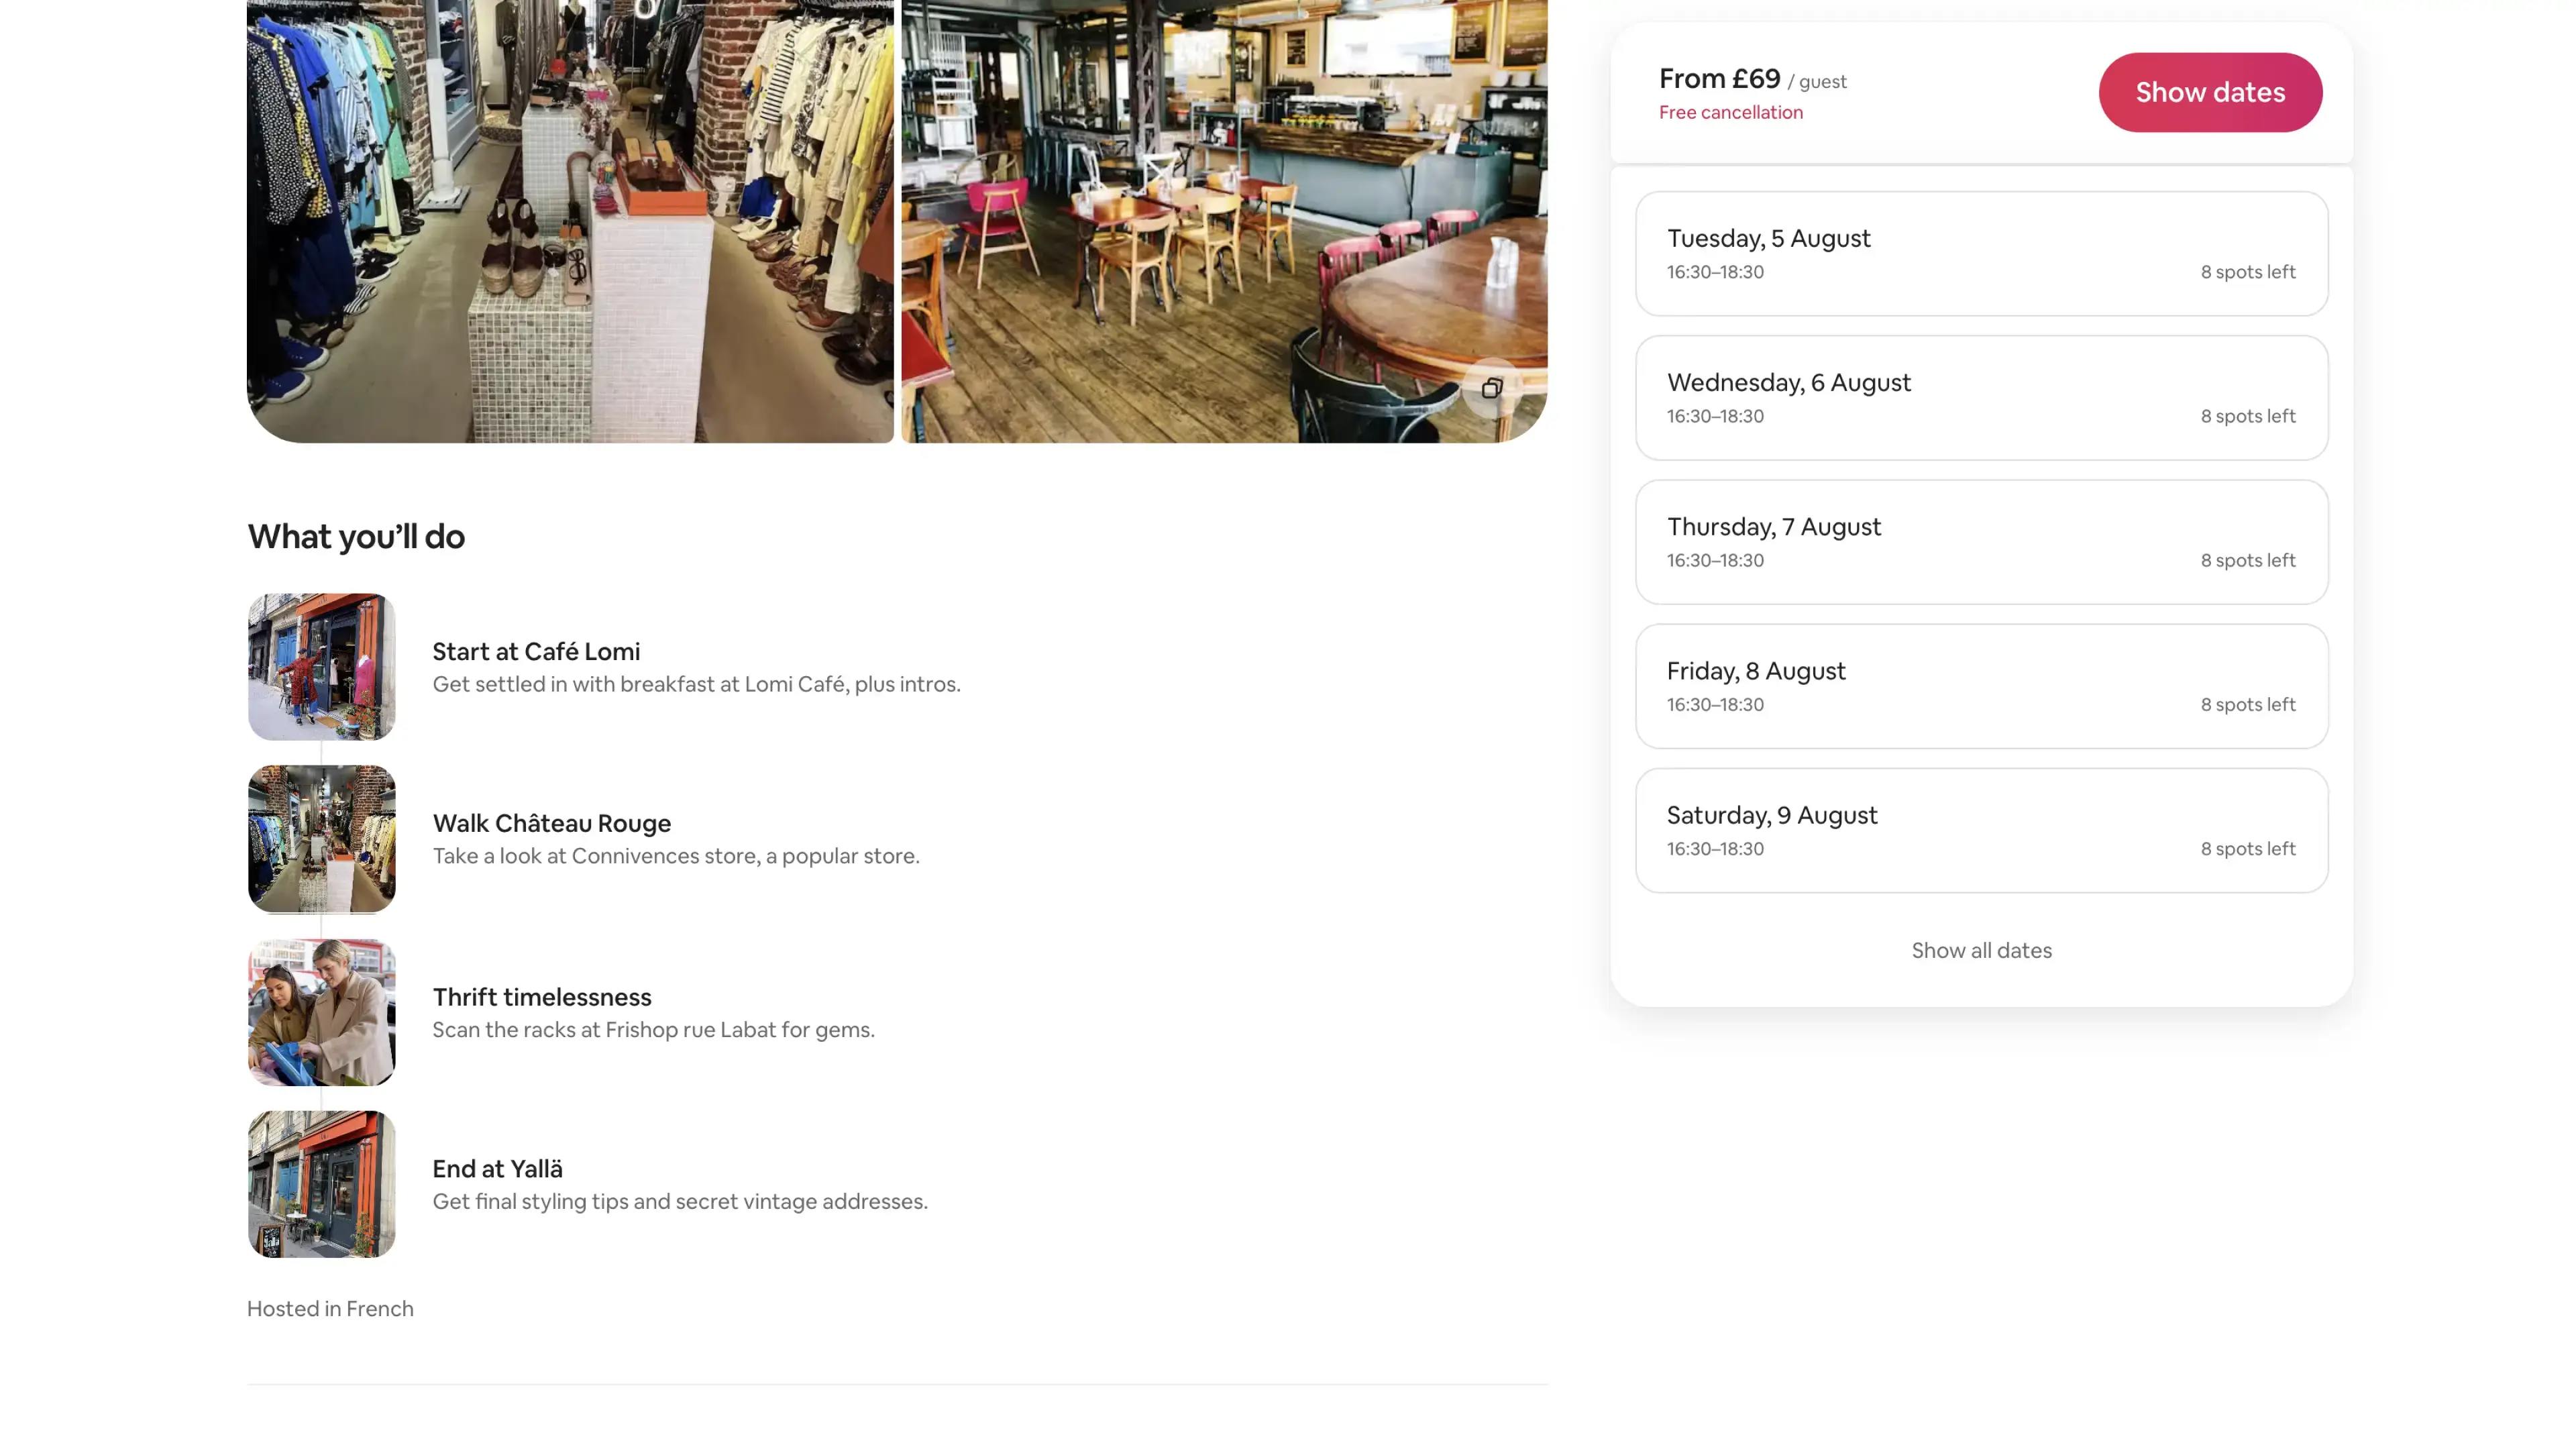Image resolution: width=2576 pixels, height=1449 pixels.
Task: Open the End at Yallä thumbnail
Action: click(321, 1184)
